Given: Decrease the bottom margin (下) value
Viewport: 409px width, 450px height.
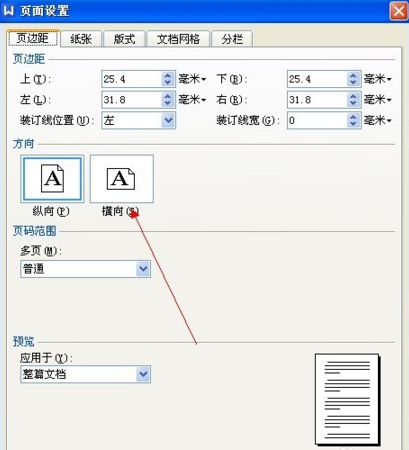Looking at the screenshot, I should (x=353, y=83).
